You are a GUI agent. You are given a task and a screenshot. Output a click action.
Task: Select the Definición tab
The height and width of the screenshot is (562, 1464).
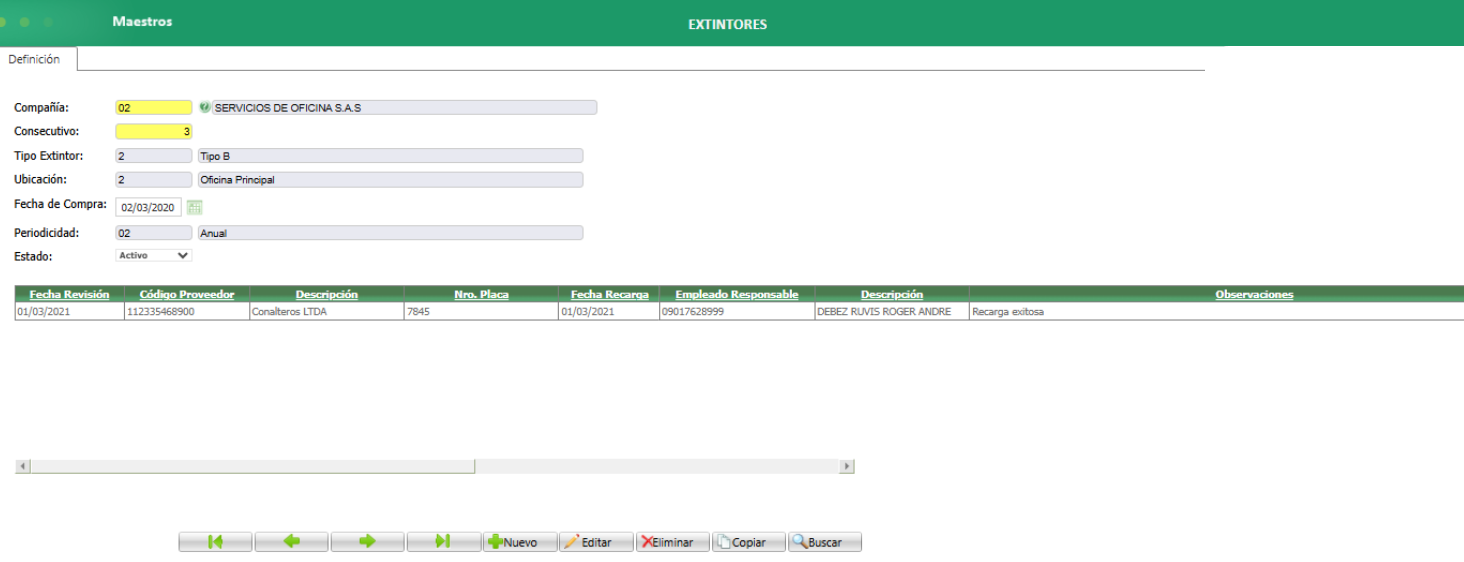34,59
